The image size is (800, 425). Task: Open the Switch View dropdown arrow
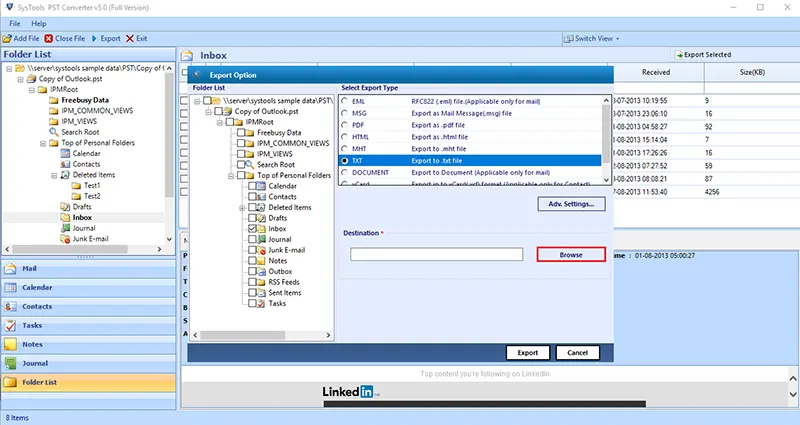(x=617, y=39)
